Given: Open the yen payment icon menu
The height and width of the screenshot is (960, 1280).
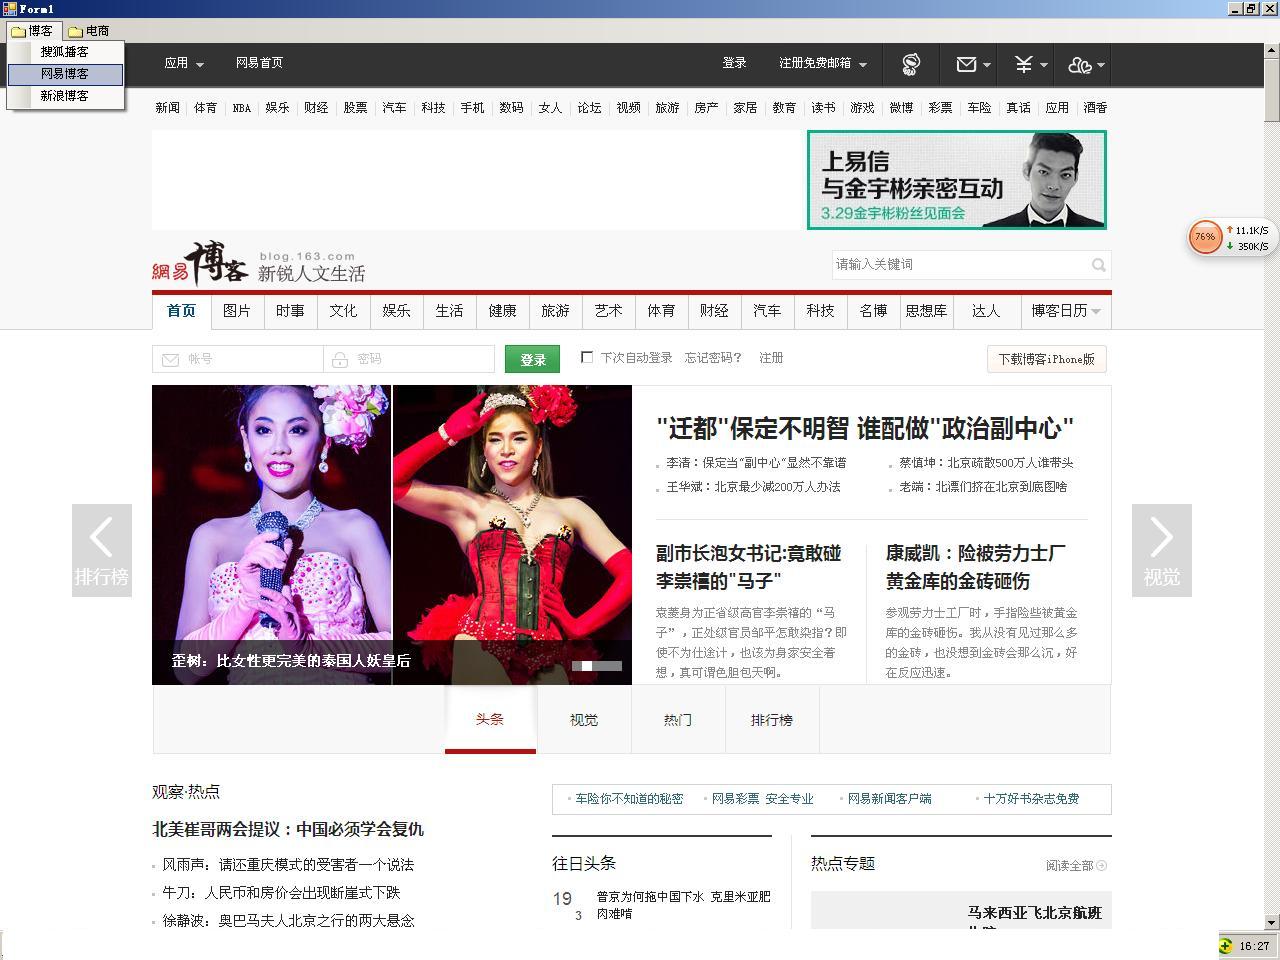Looking at the screenshot, I should [1030, 65].
